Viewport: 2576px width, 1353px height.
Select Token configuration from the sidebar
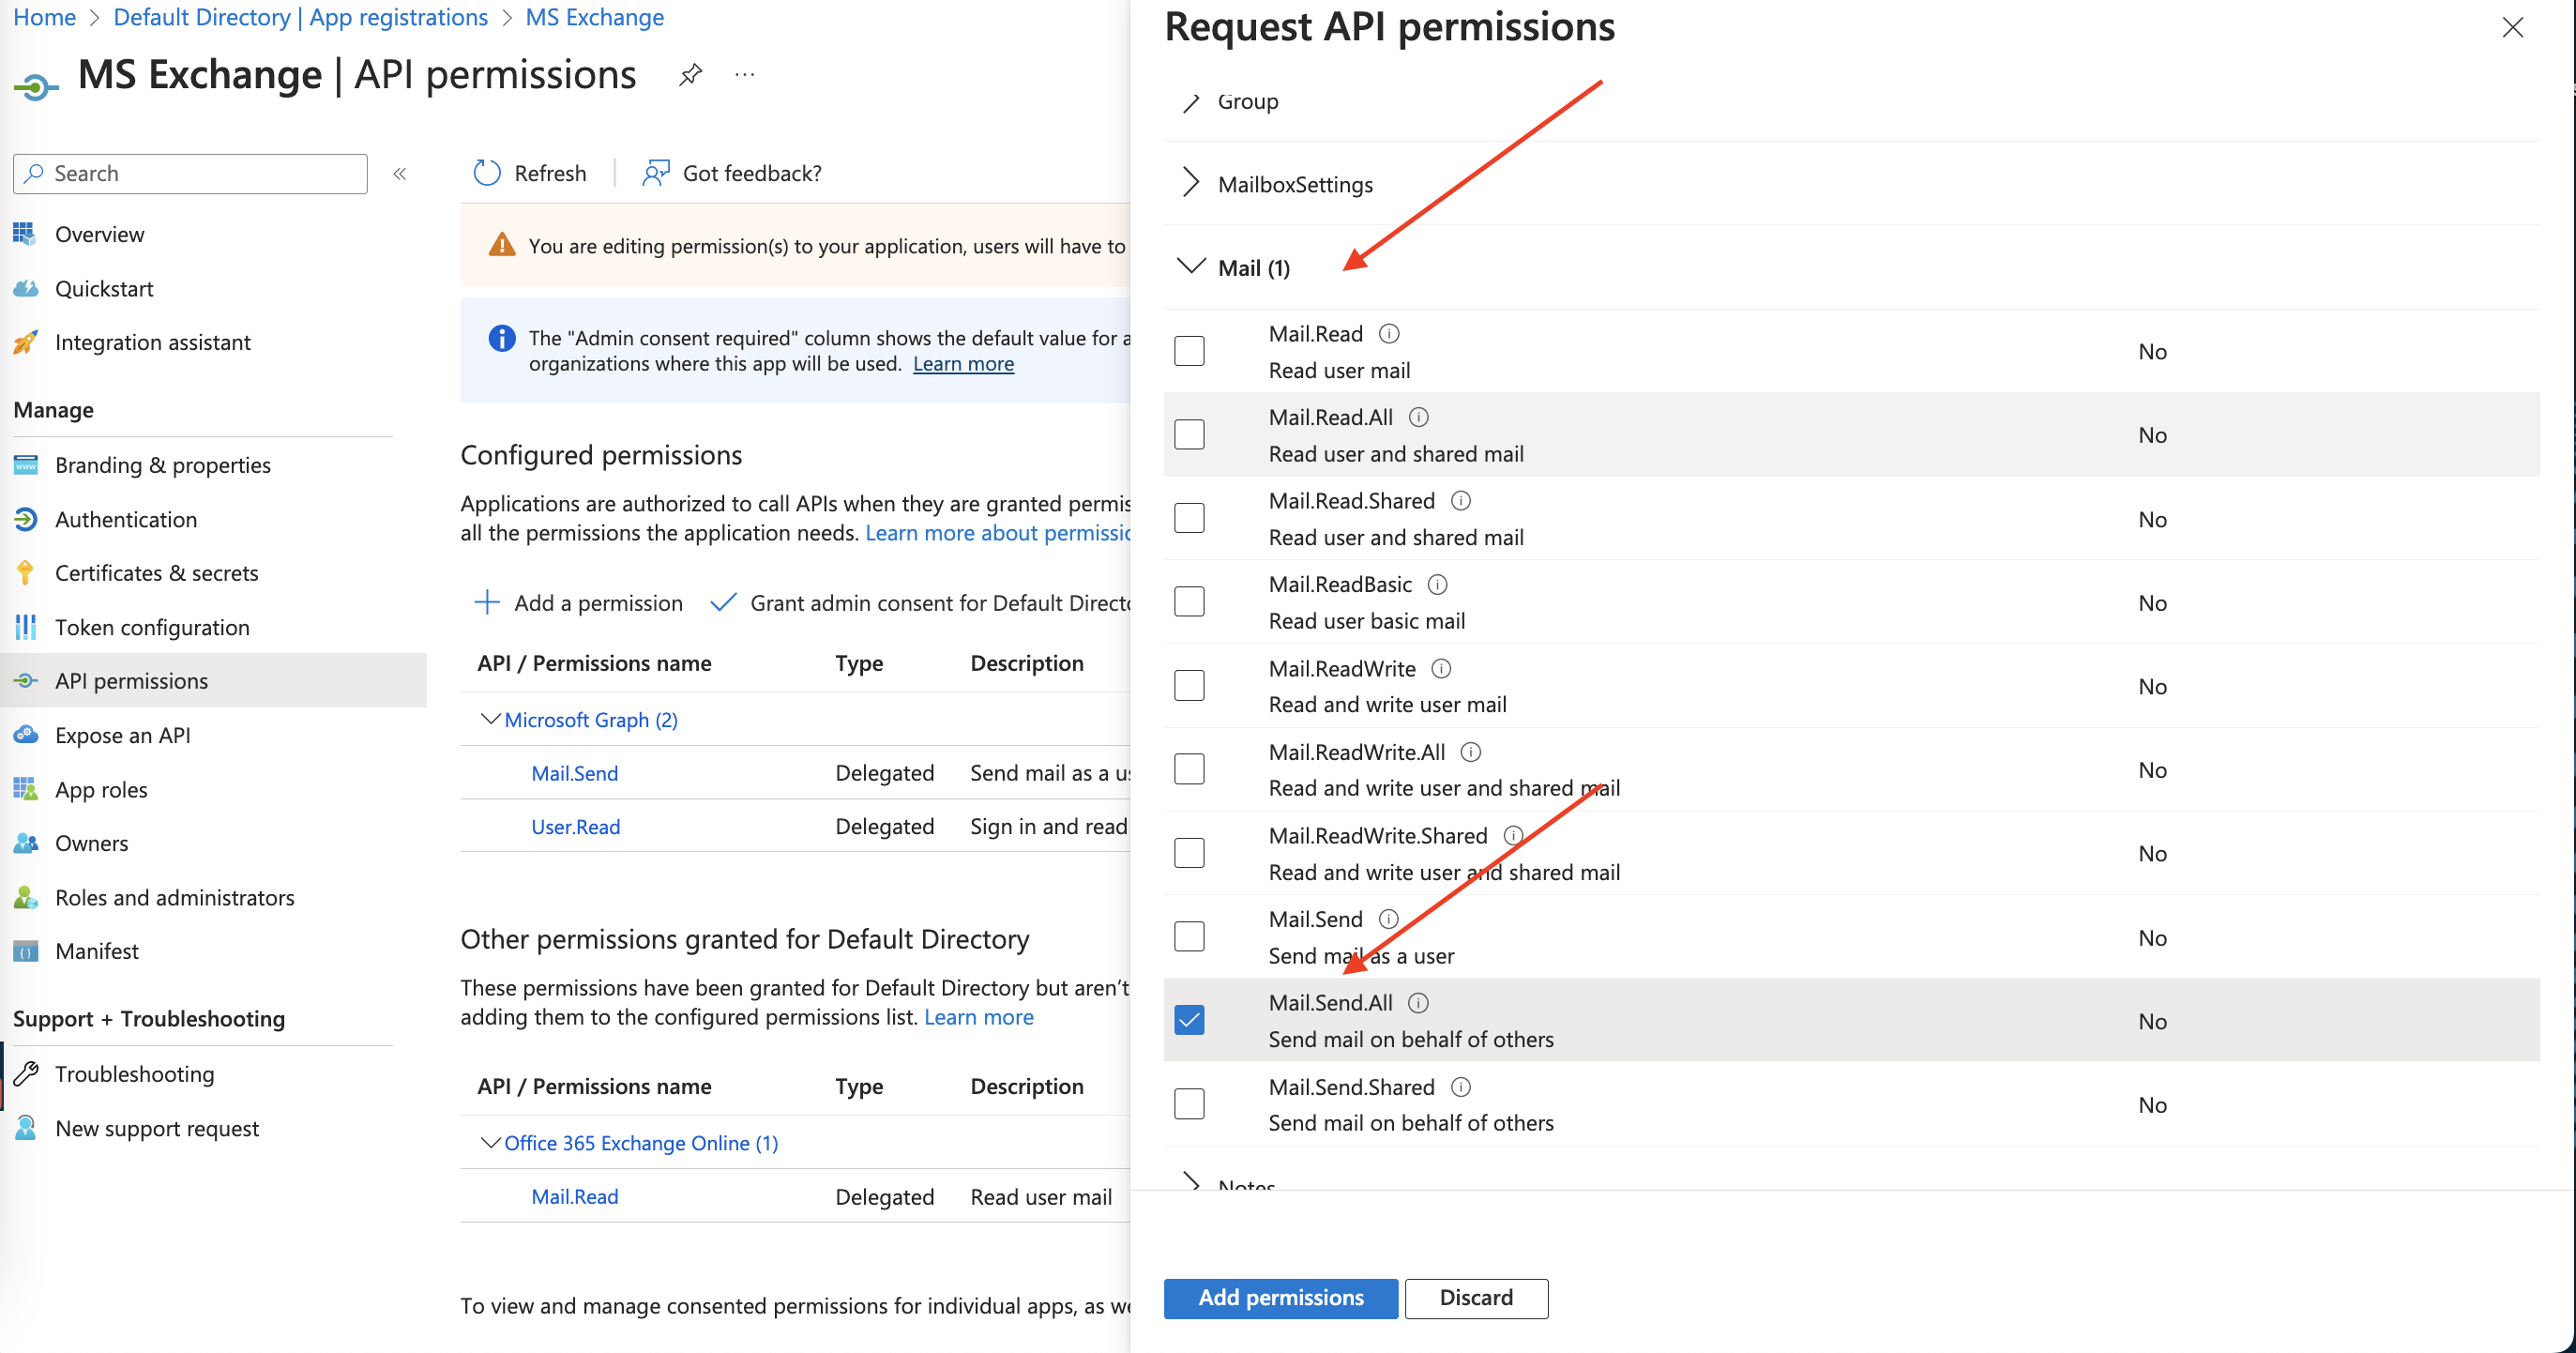coord(152,627)
